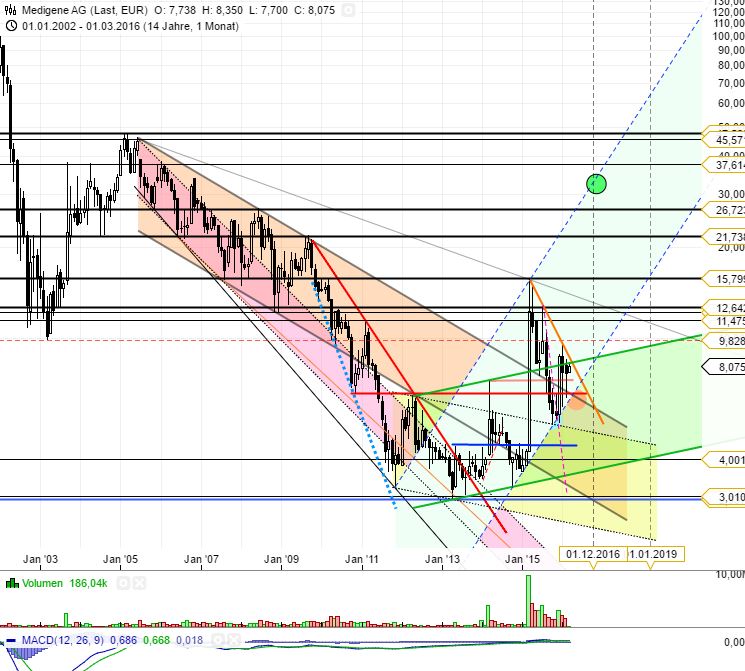This screenshot has height=671, width=745.
Task: Select the MACD(12, 26, 9) label
Action: (63, 641)
